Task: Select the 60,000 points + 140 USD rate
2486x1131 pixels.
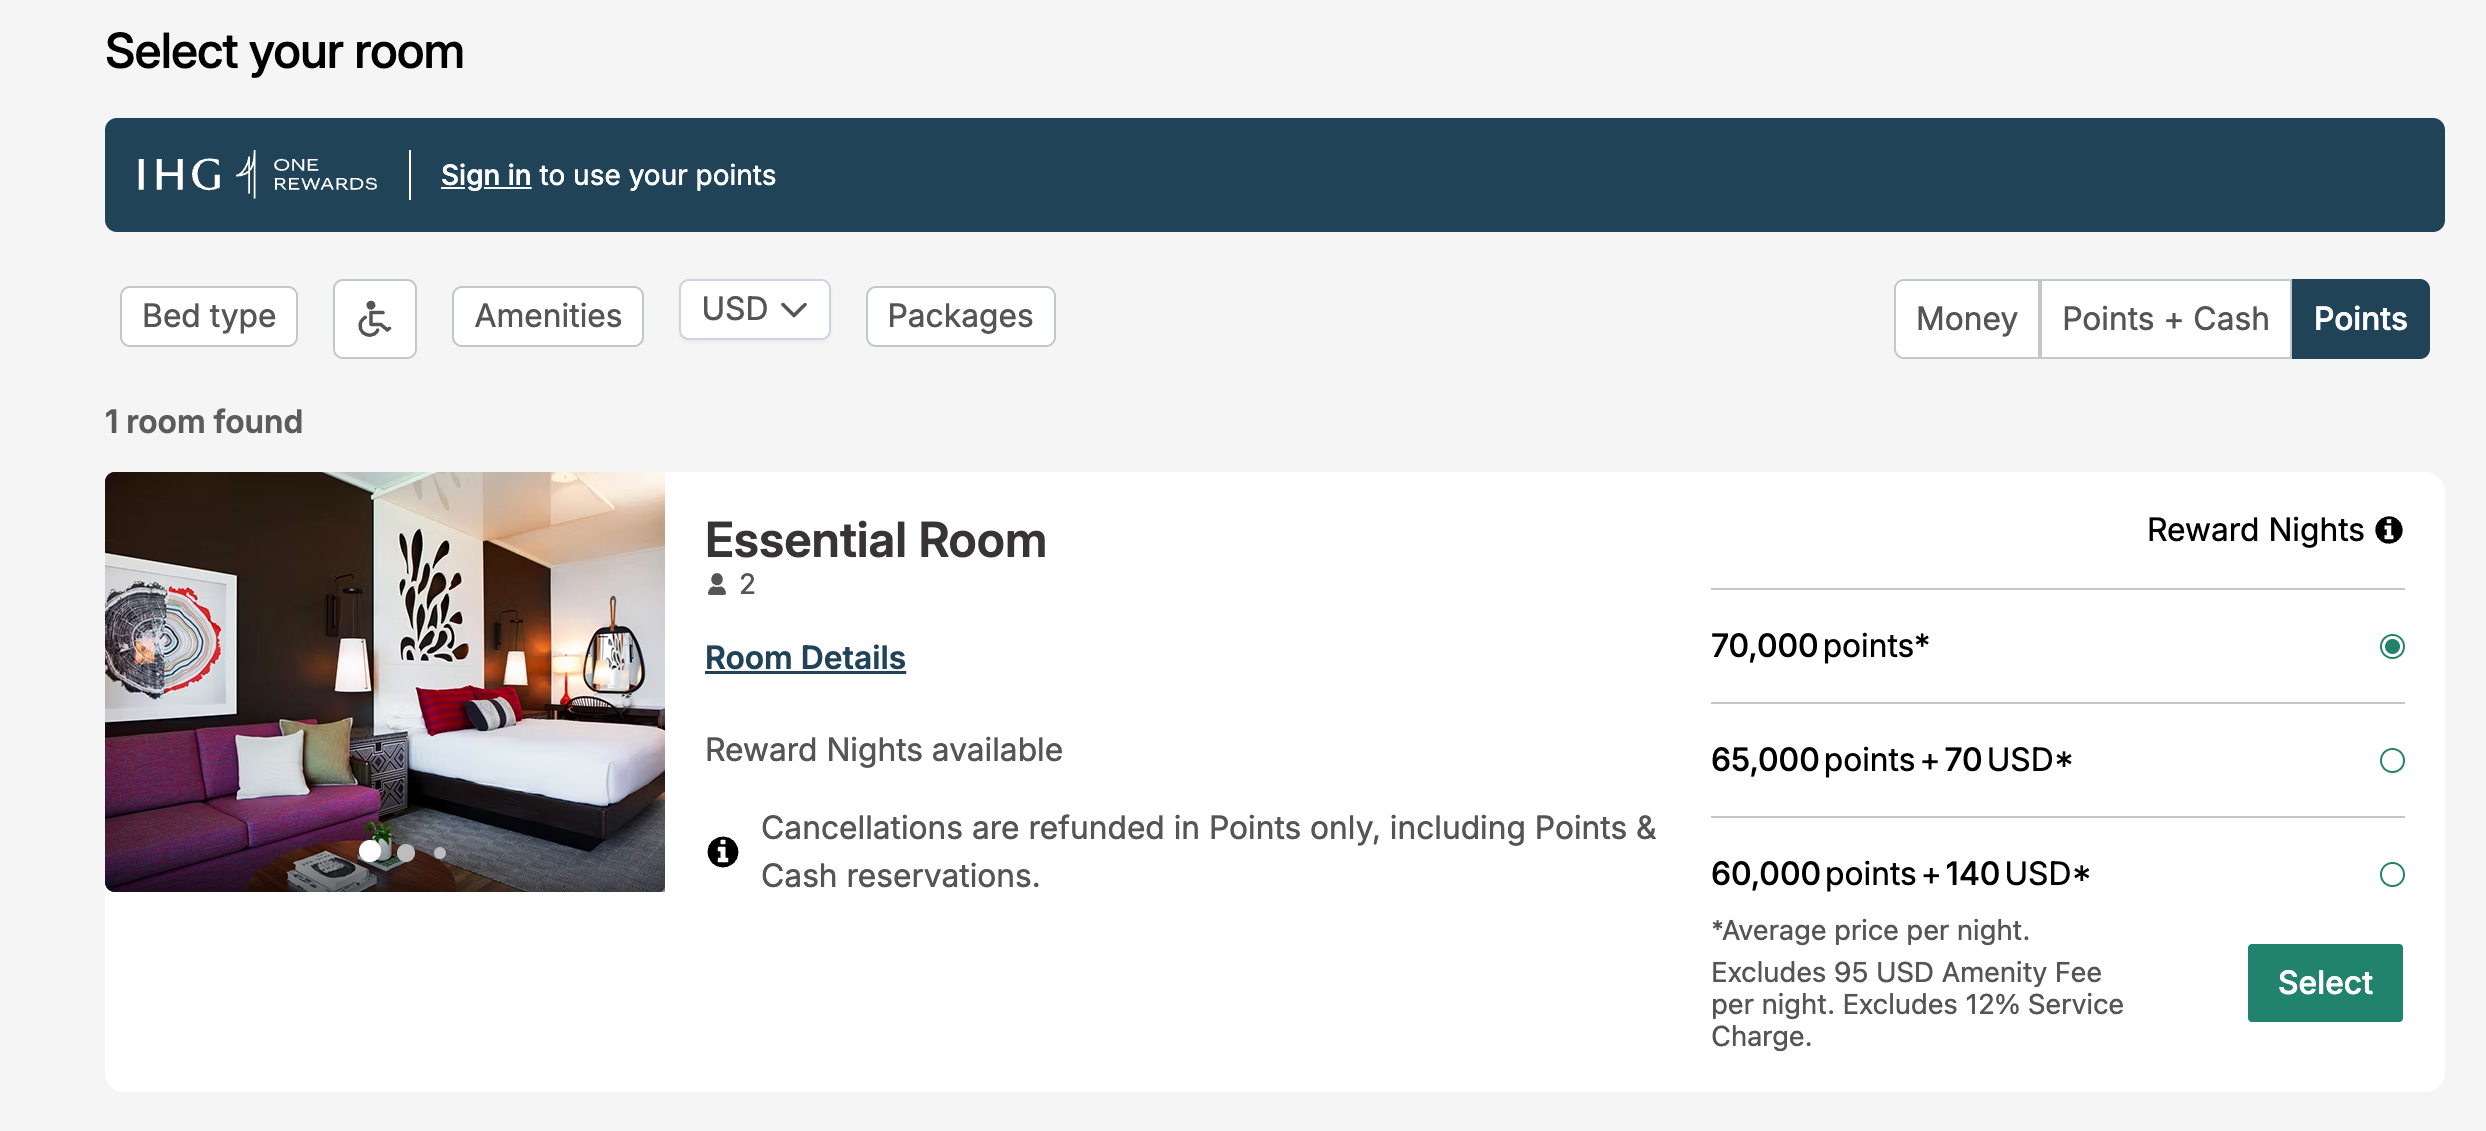Action: (x=2392, y=874)
